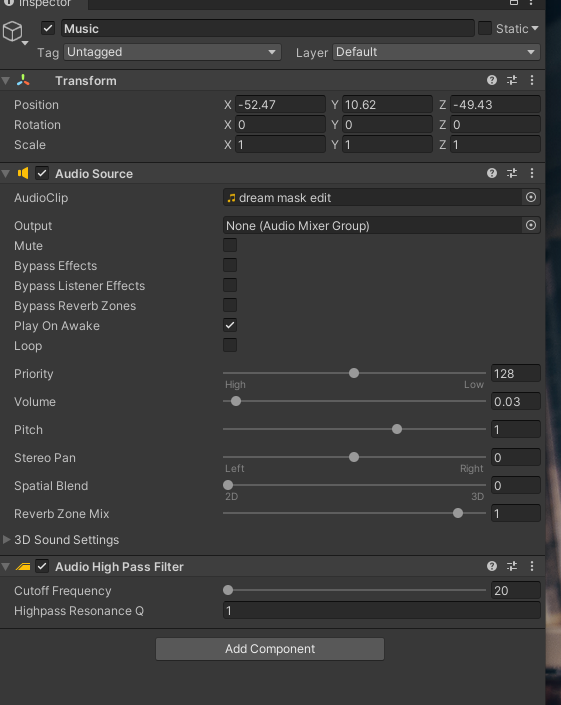
Task: Open Audio Source preset selector icon
Action: tap(512, 174)
